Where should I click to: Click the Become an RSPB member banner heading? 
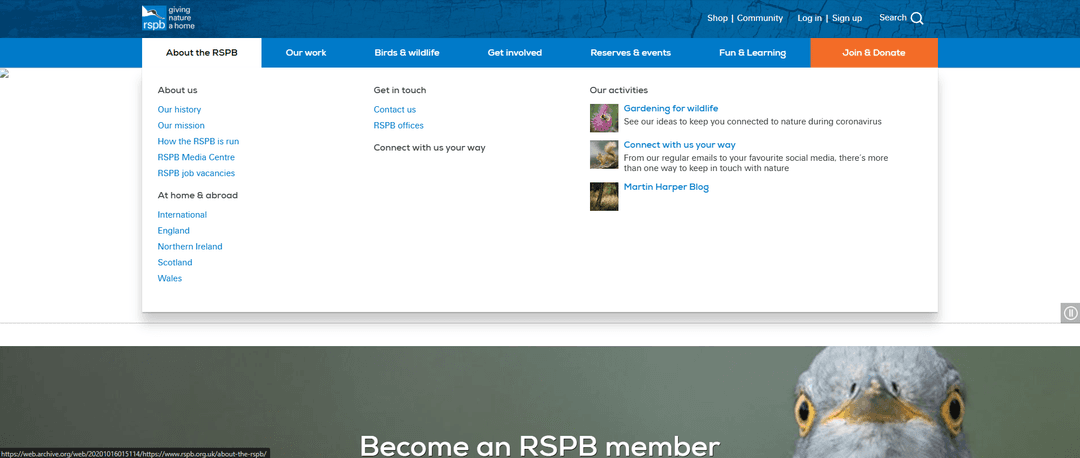click(540, 445)
